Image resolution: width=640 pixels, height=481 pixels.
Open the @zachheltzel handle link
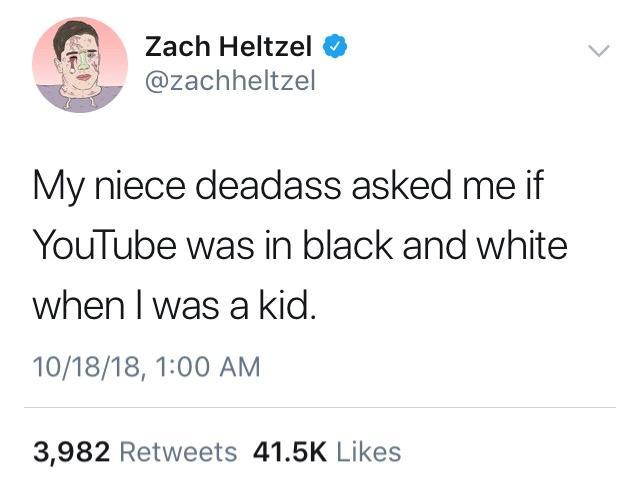[x=230, y=80]
